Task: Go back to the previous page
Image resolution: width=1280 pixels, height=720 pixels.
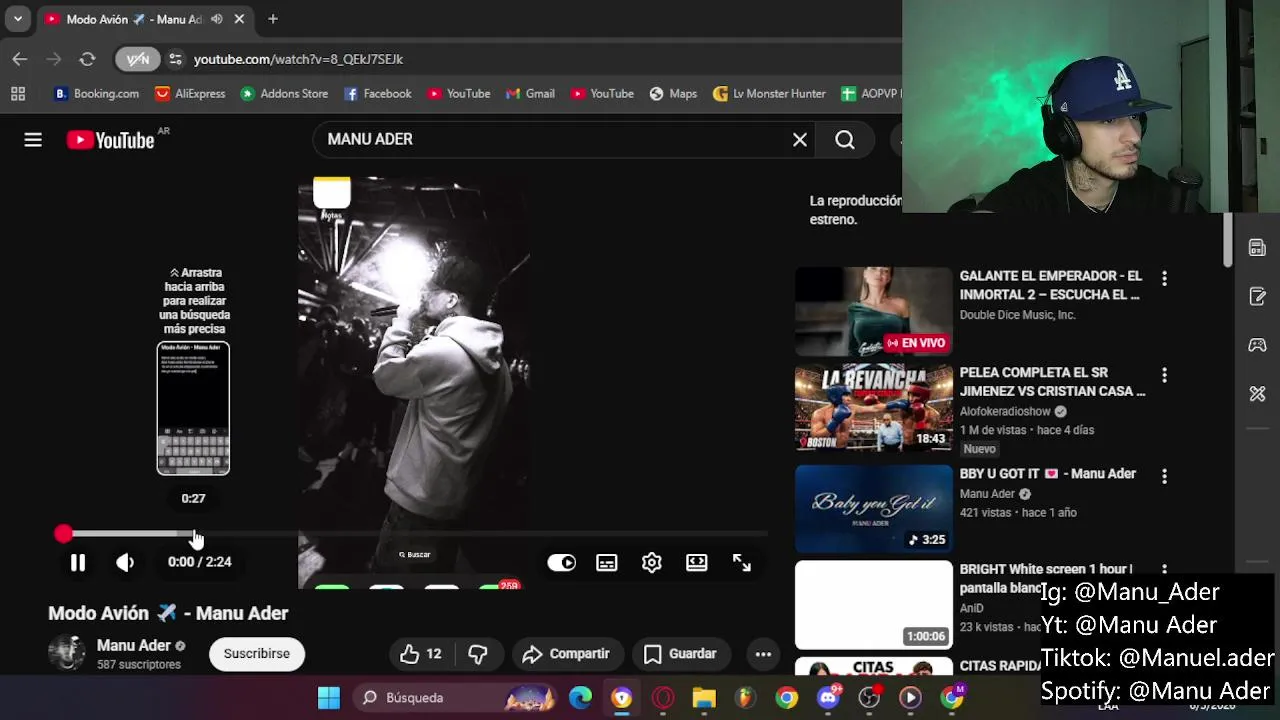Action: coord(20,59)
